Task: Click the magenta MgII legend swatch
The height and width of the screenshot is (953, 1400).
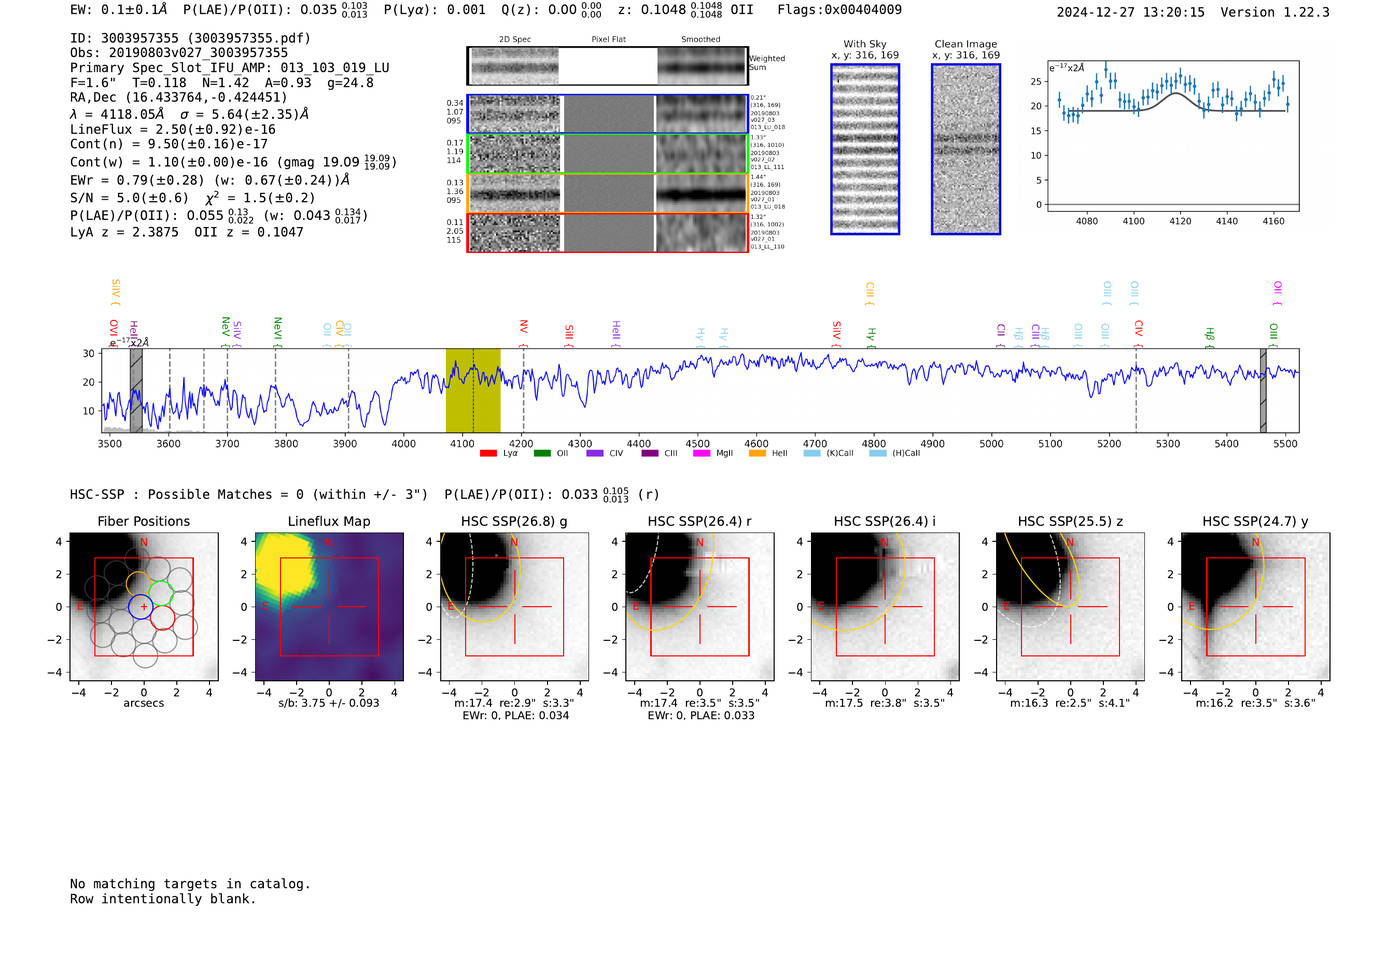Action: [x=701, y=453]
